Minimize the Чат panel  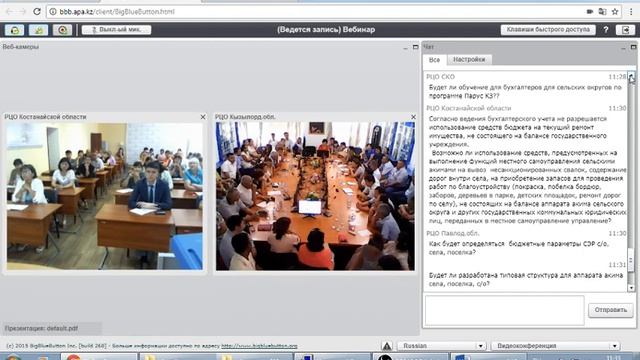[x=623, y=48]
